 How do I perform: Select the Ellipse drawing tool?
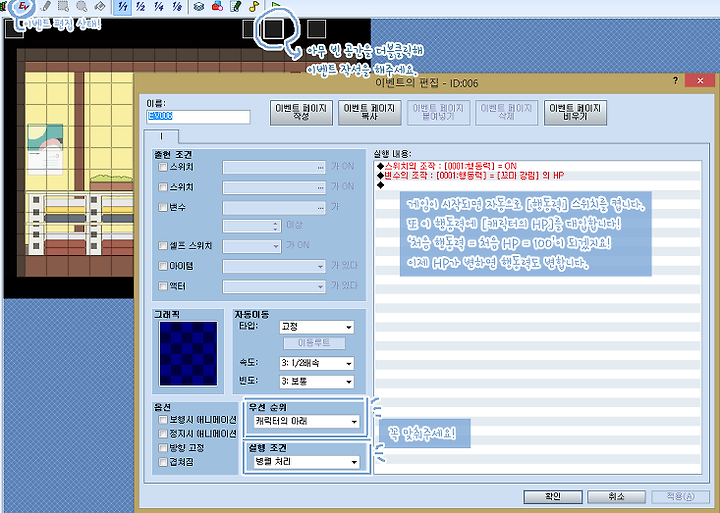click(x=82, y=6)
